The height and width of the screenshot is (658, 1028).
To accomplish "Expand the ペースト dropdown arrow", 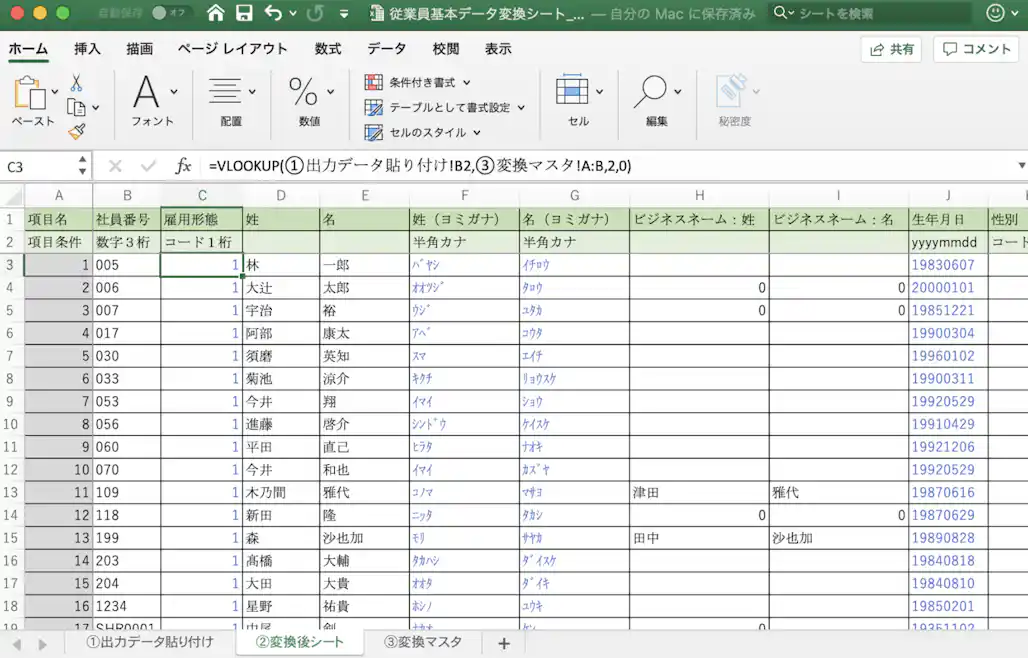I will pos(54,91).
